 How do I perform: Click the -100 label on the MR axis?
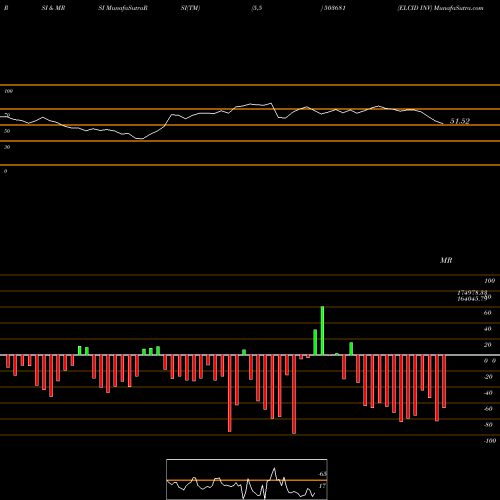(x=490, y=441)
